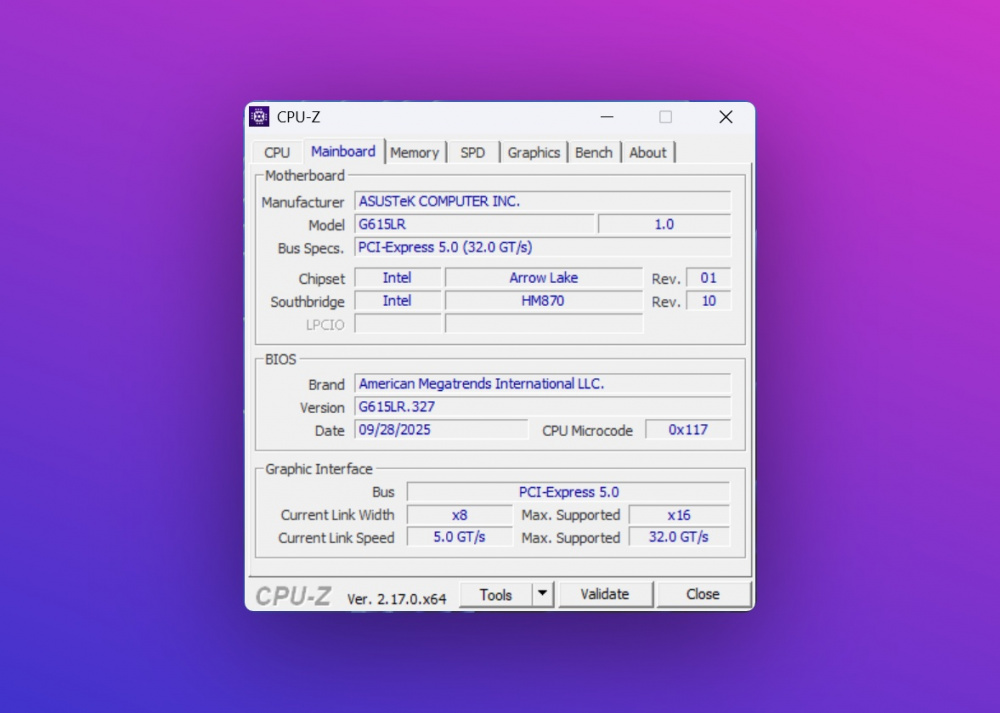Viewport: 1000px width, 713px height.
Task: Open the Graphics tab
Action: (533, 153)
